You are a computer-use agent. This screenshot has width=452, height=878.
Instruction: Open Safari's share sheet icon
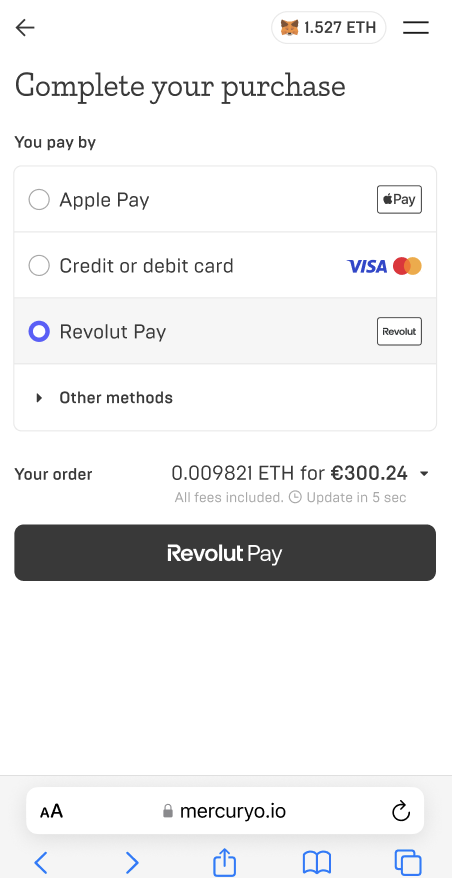(x=225, y=862)
